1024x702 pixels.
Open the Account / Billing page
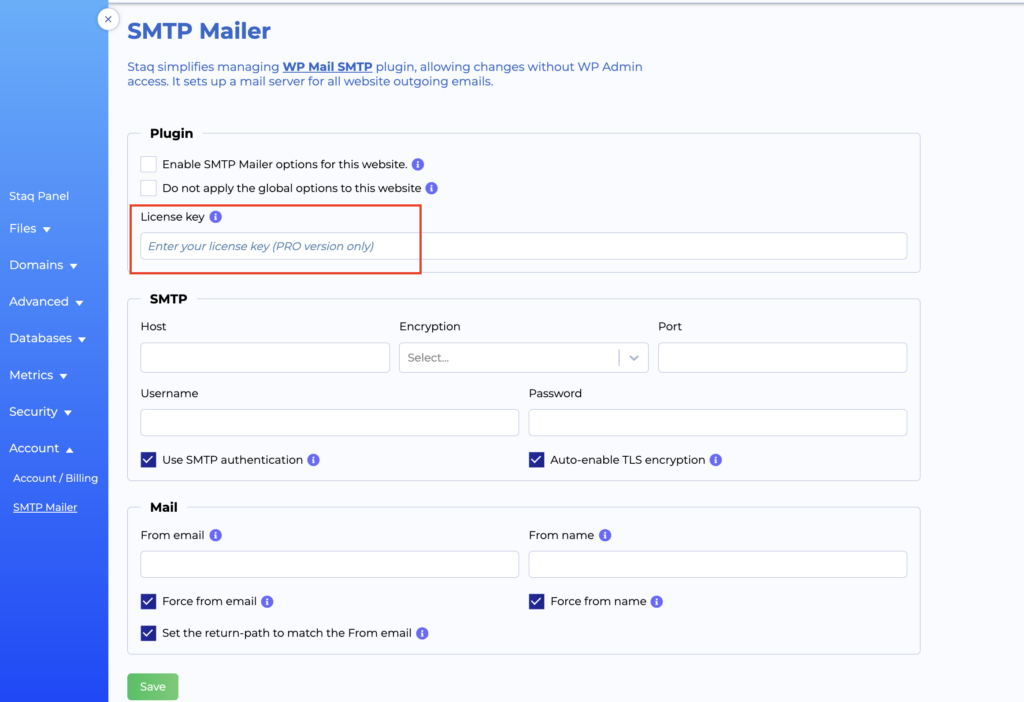tap(55, 478)
